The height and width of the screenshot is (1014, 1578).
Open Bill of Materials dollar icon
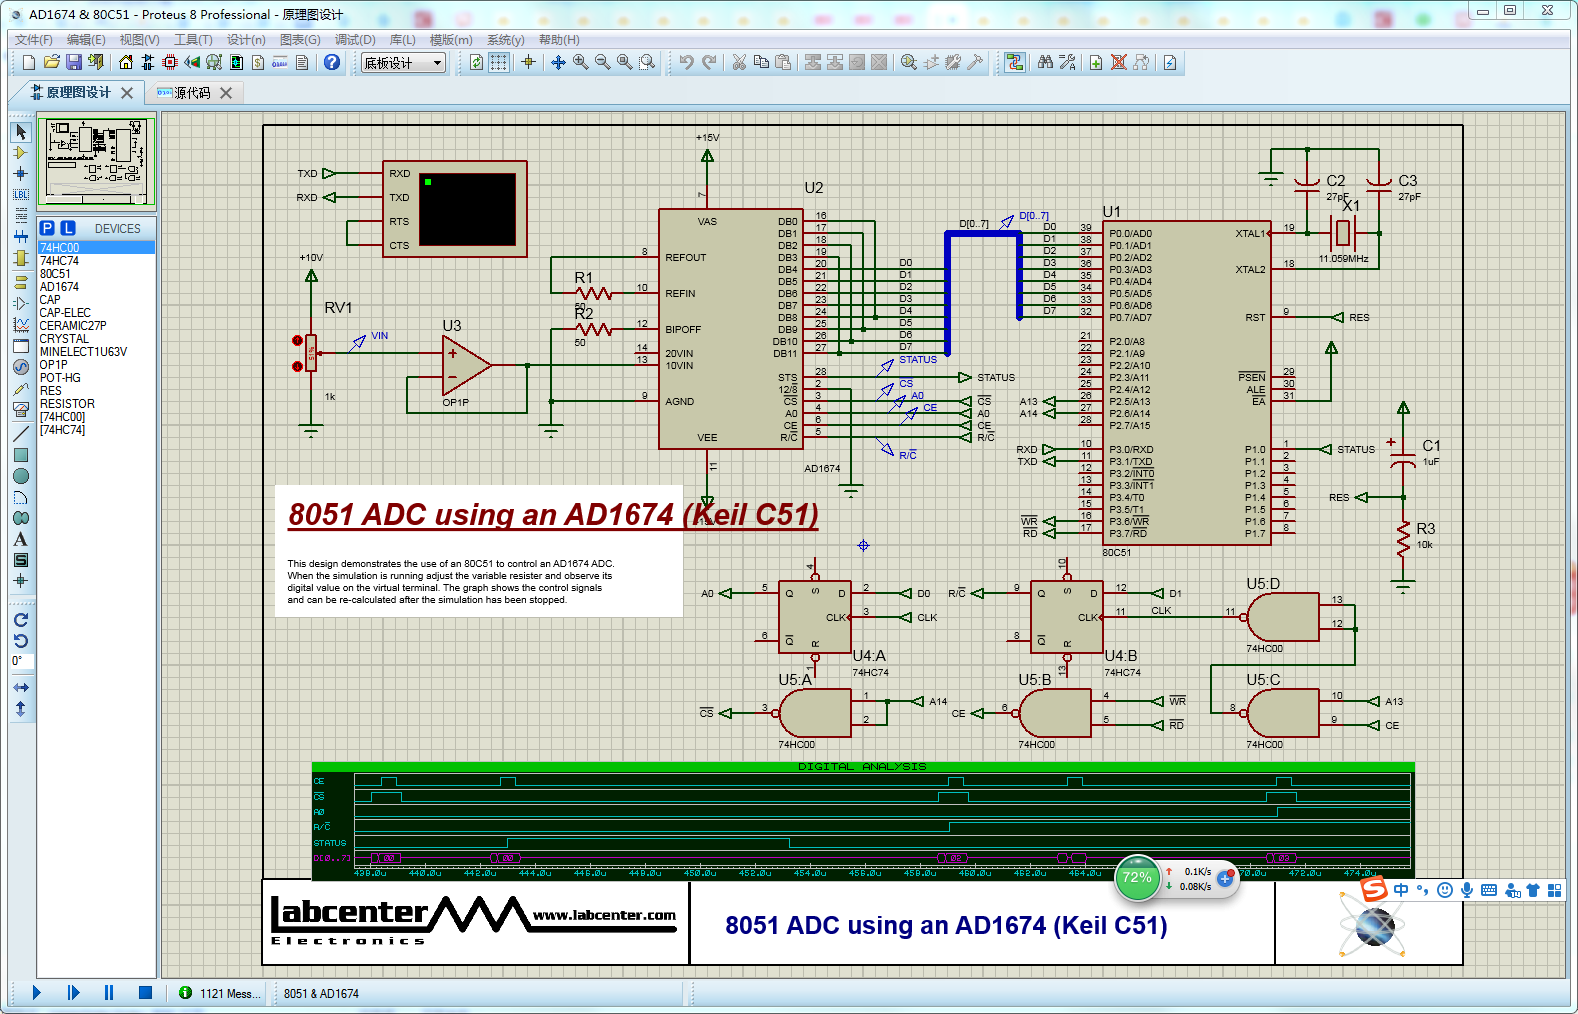coord(258,62)
